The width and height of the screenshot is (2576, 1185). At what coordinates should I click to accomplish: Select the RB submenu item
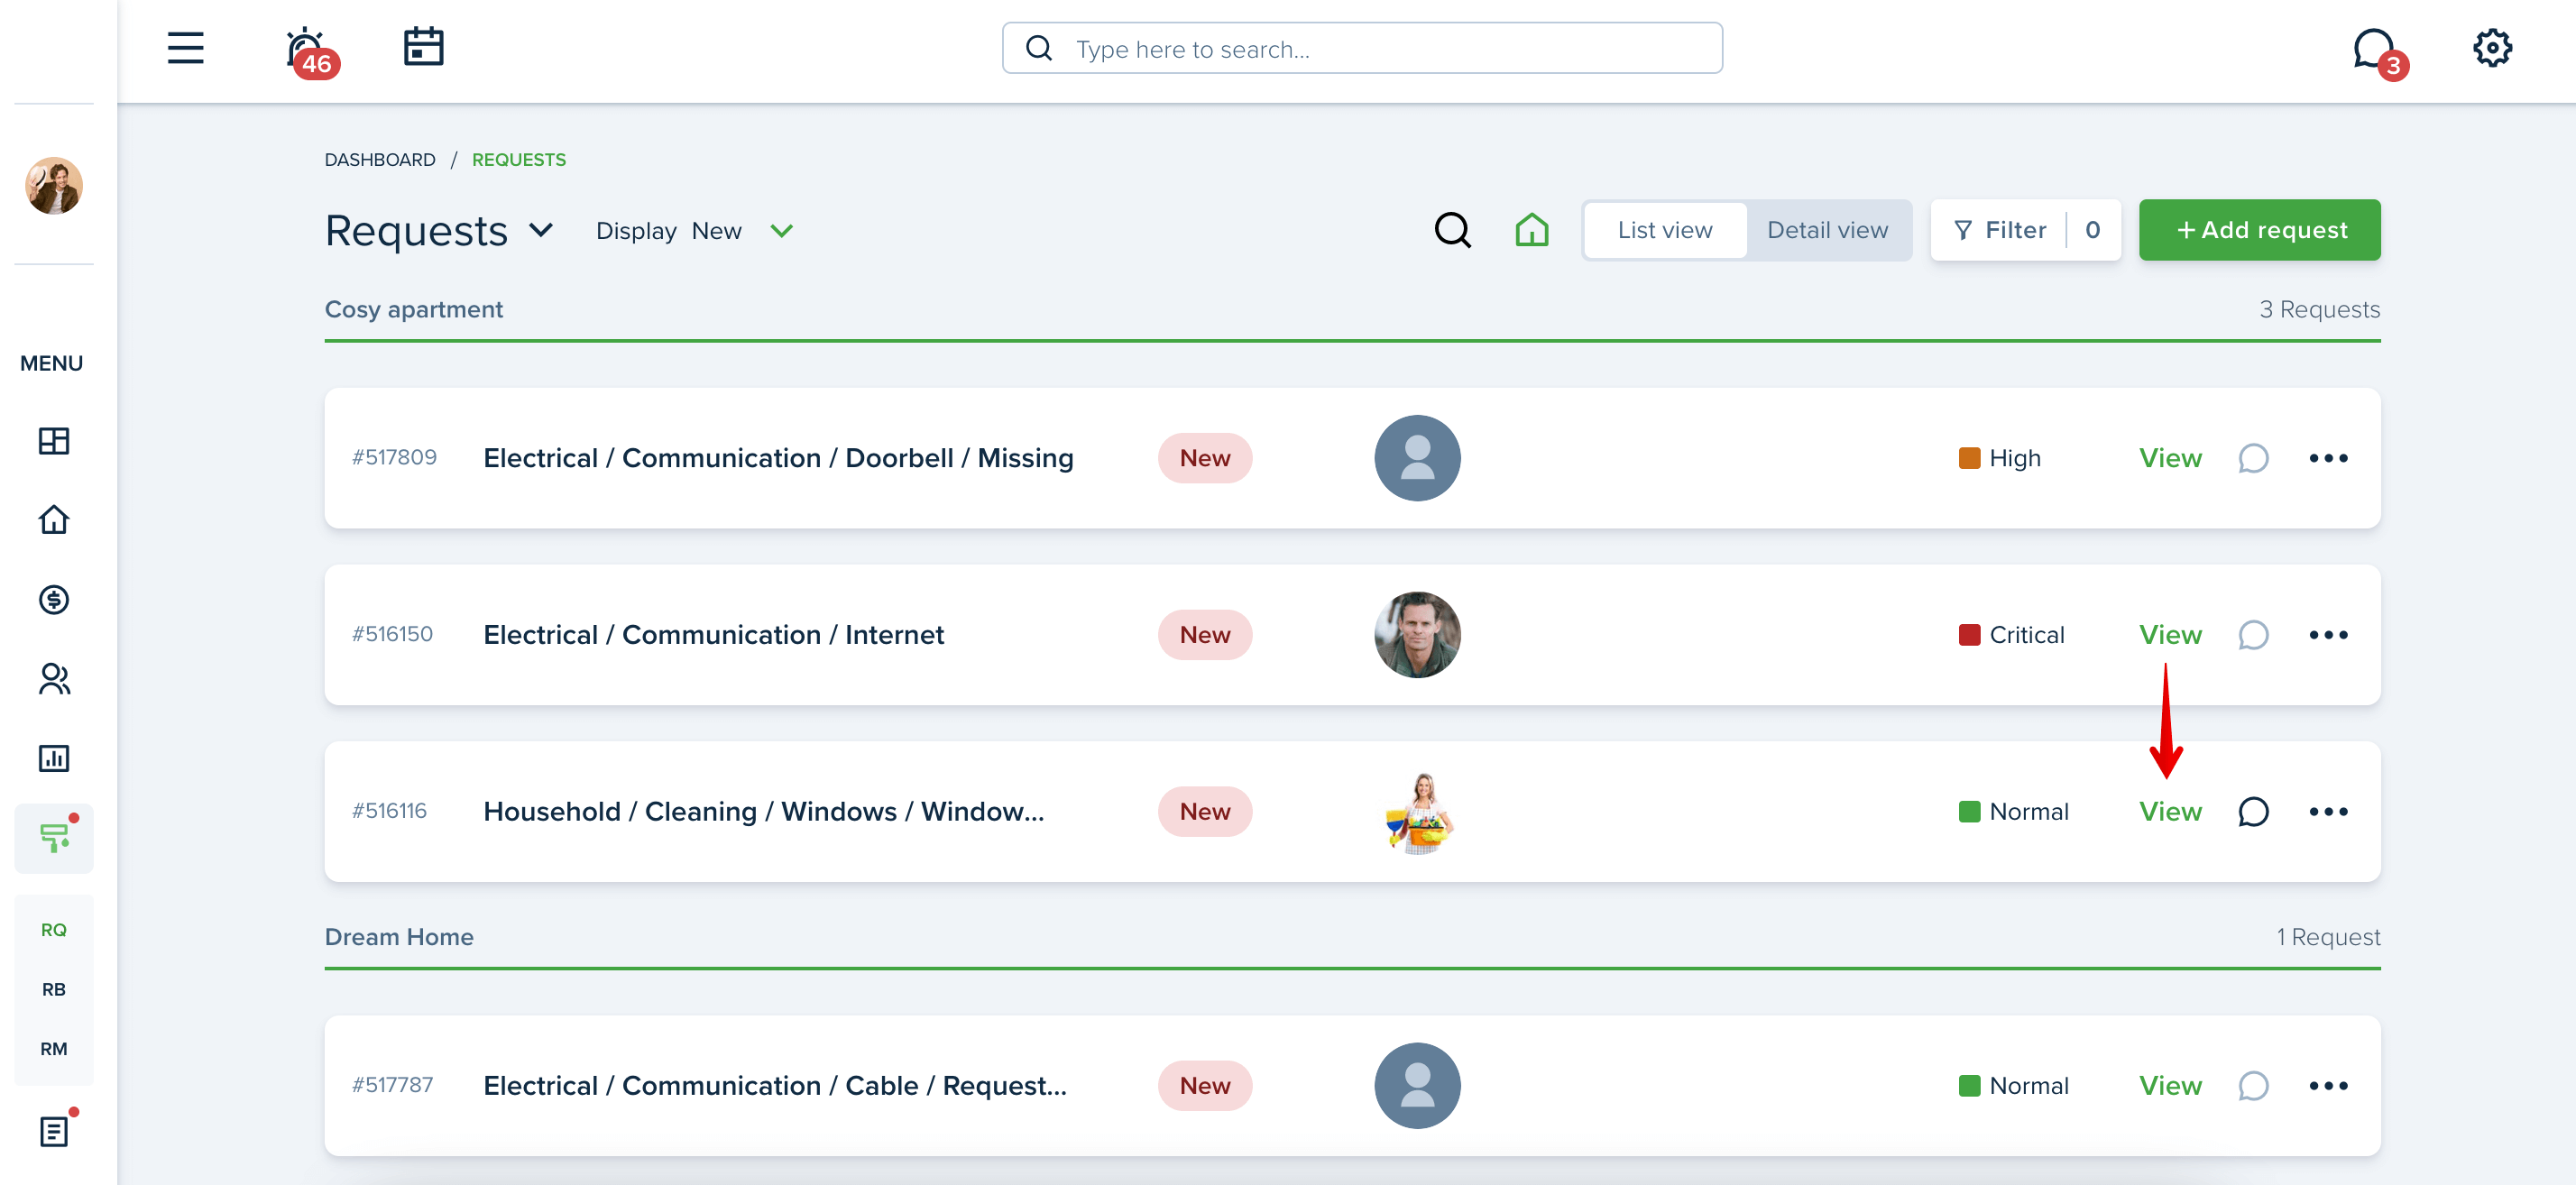(54, 989)
